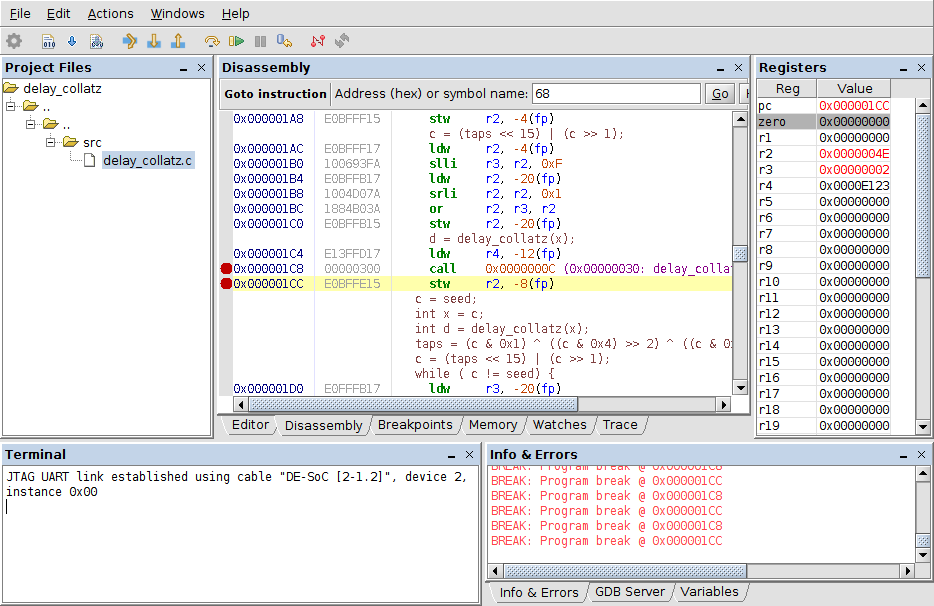Image resolution: width=934 pixels, height=606 pixels.
Task: Minimize the Registers panel
Action: [x=904, y=69]
